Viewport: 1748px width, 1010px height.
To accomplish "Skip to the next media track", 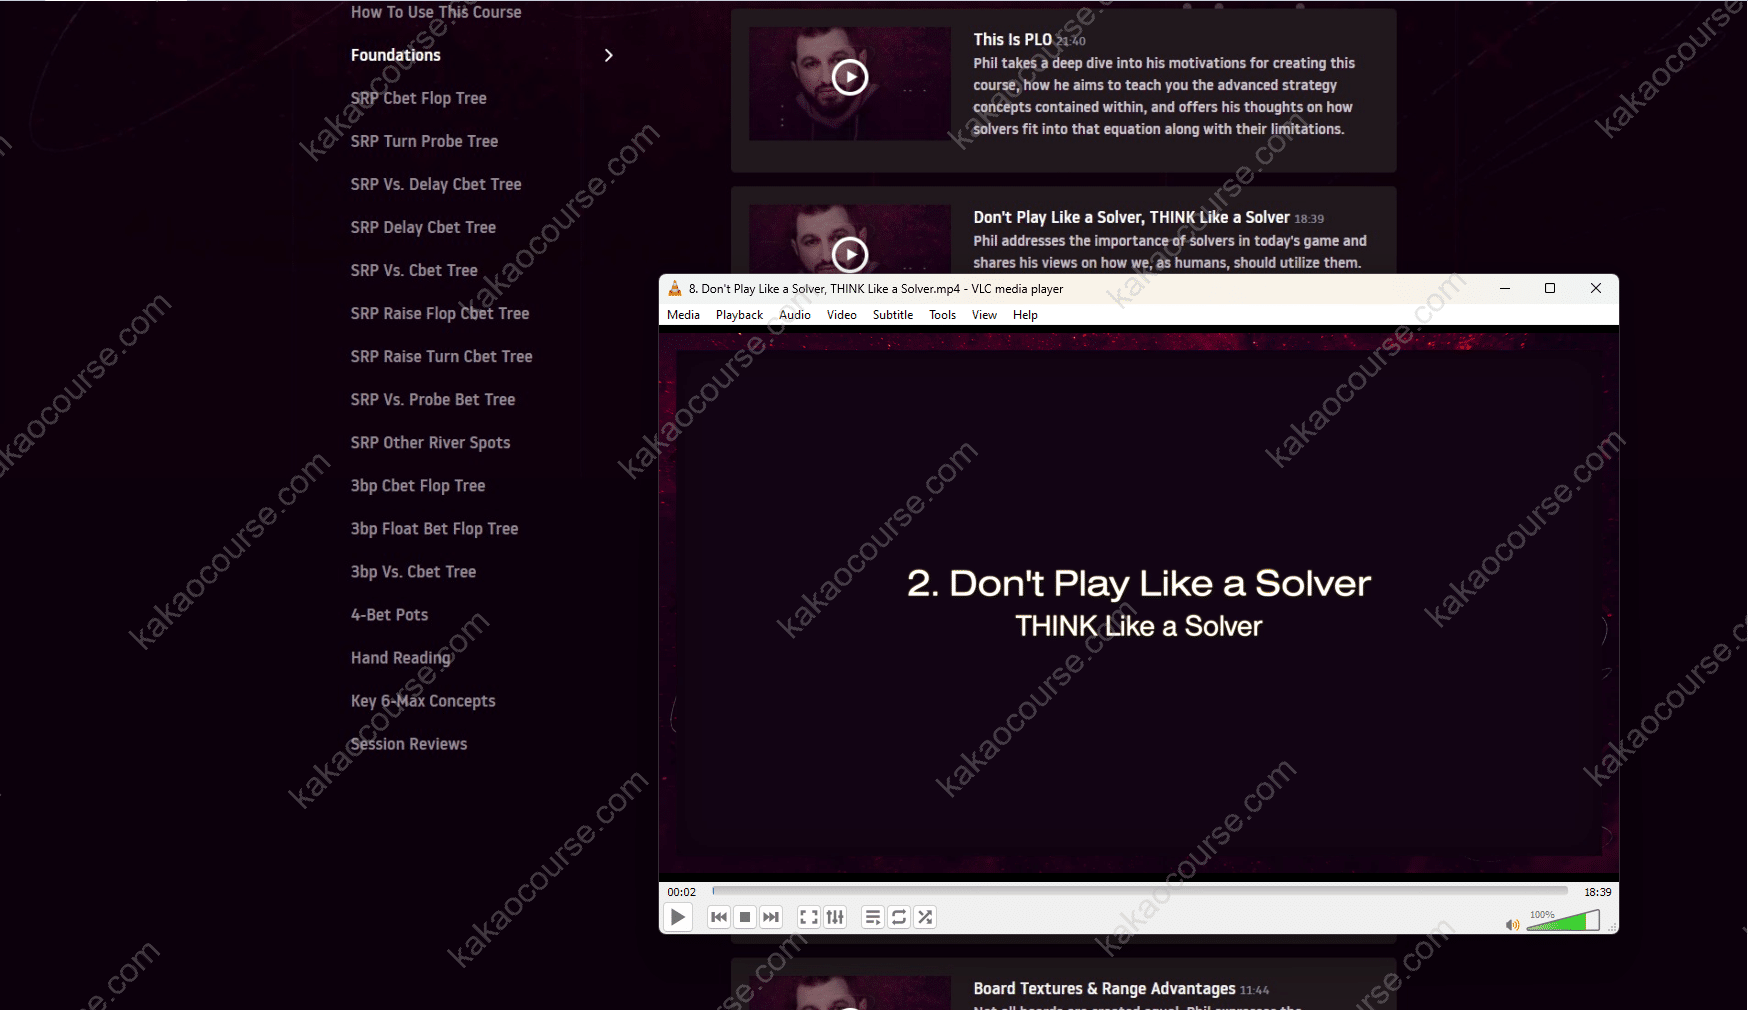I will [771, 917].
